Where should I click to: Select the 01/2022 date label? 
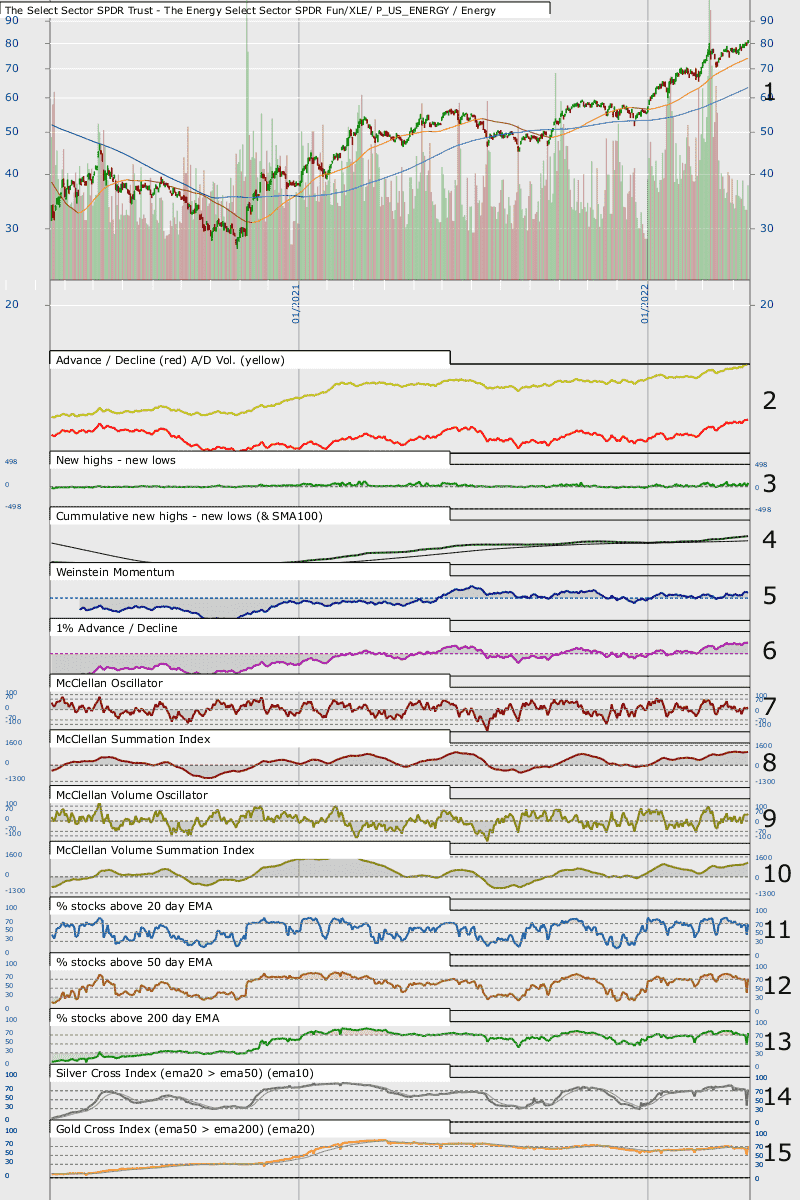[645, 303]
